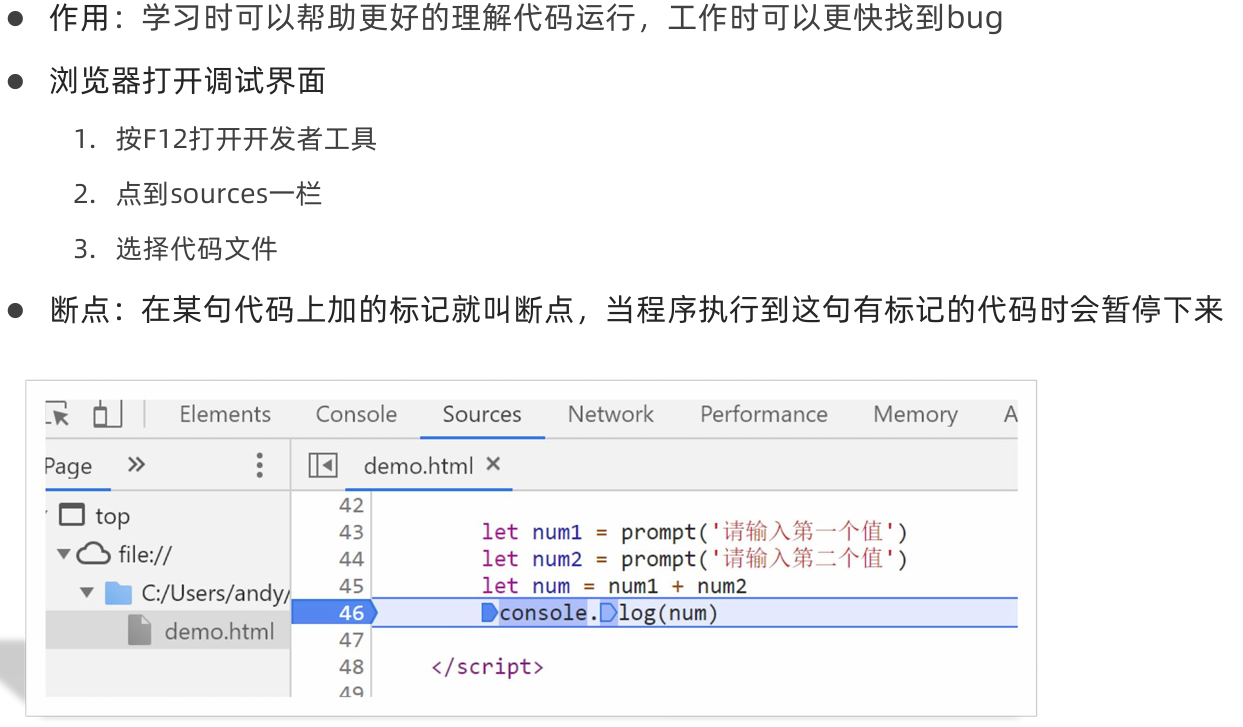Click the text '点到sources一栏'
This screenshot has height=727, width=1243.
219,193
